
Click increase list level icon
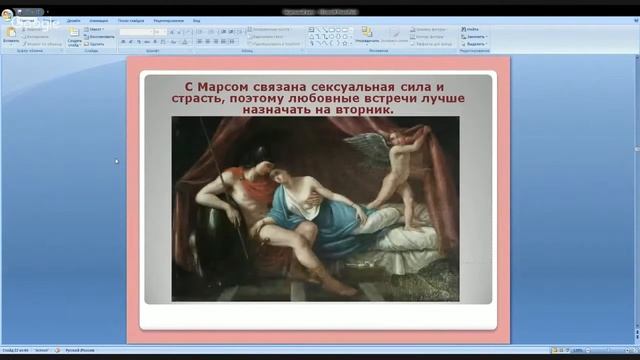pos(231,32)
